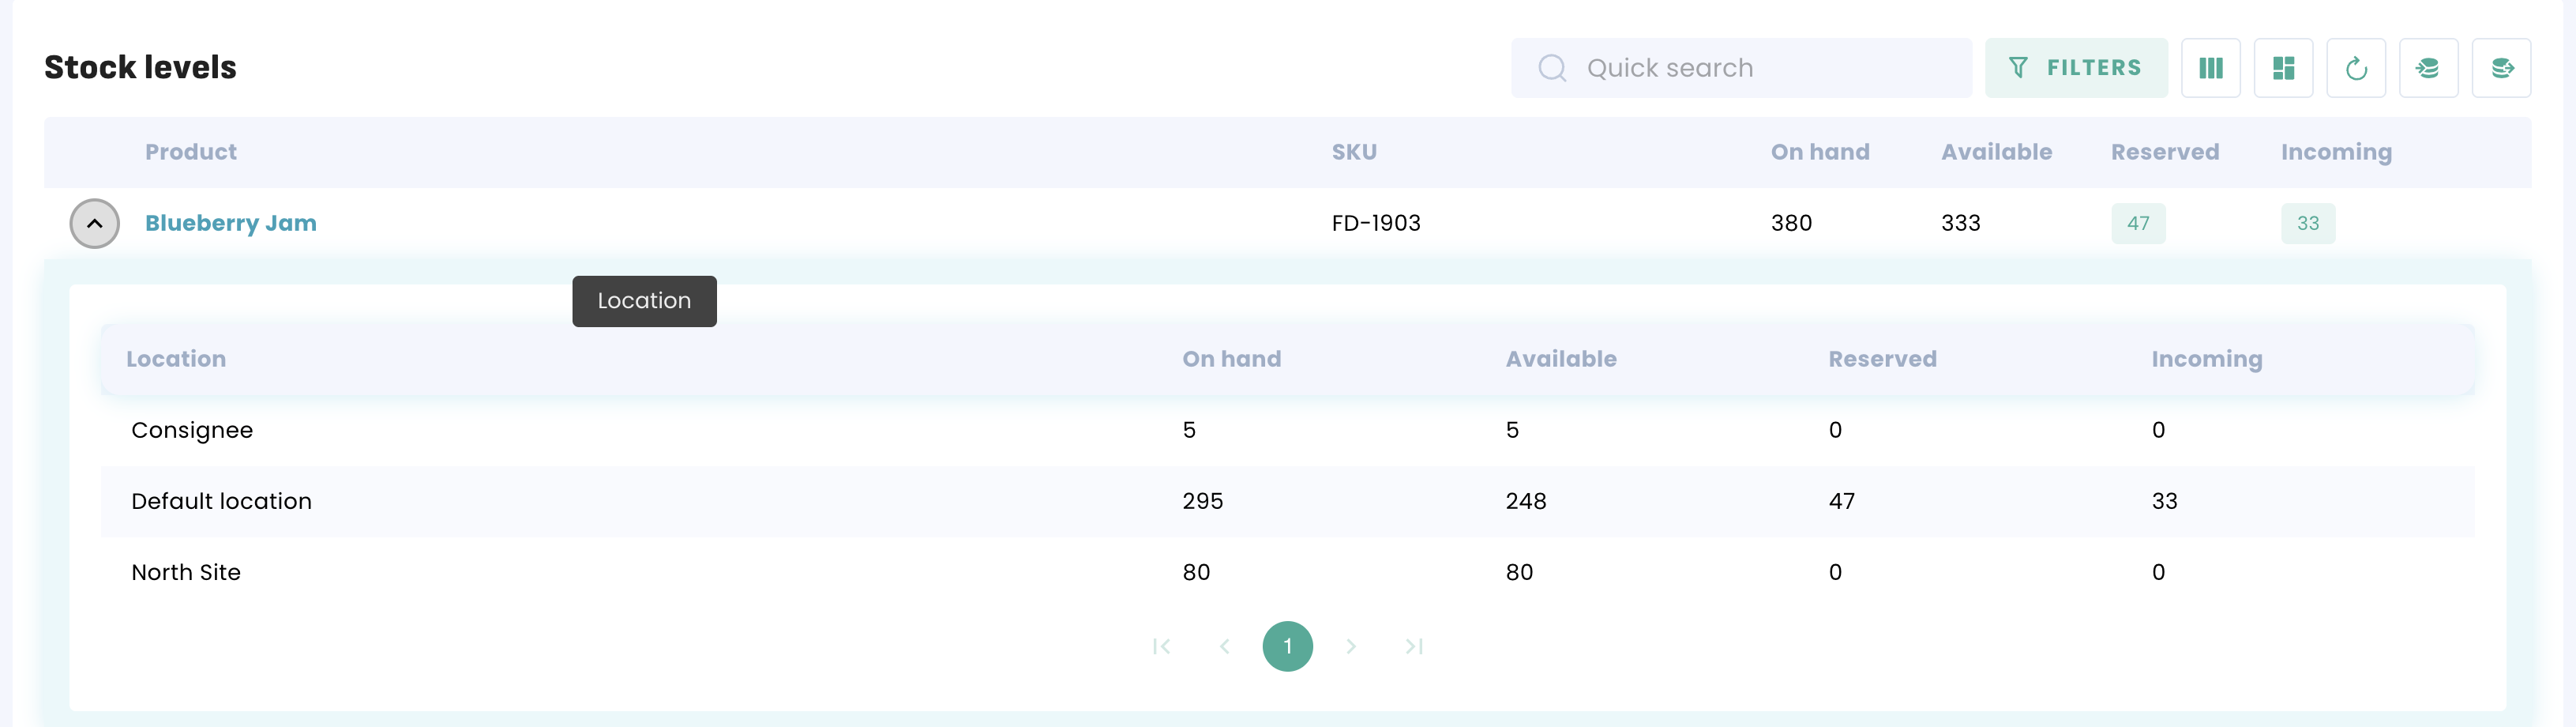Refresh the stock levels table
Viewport: 2576px width, 727px height.
(2356, 68)
